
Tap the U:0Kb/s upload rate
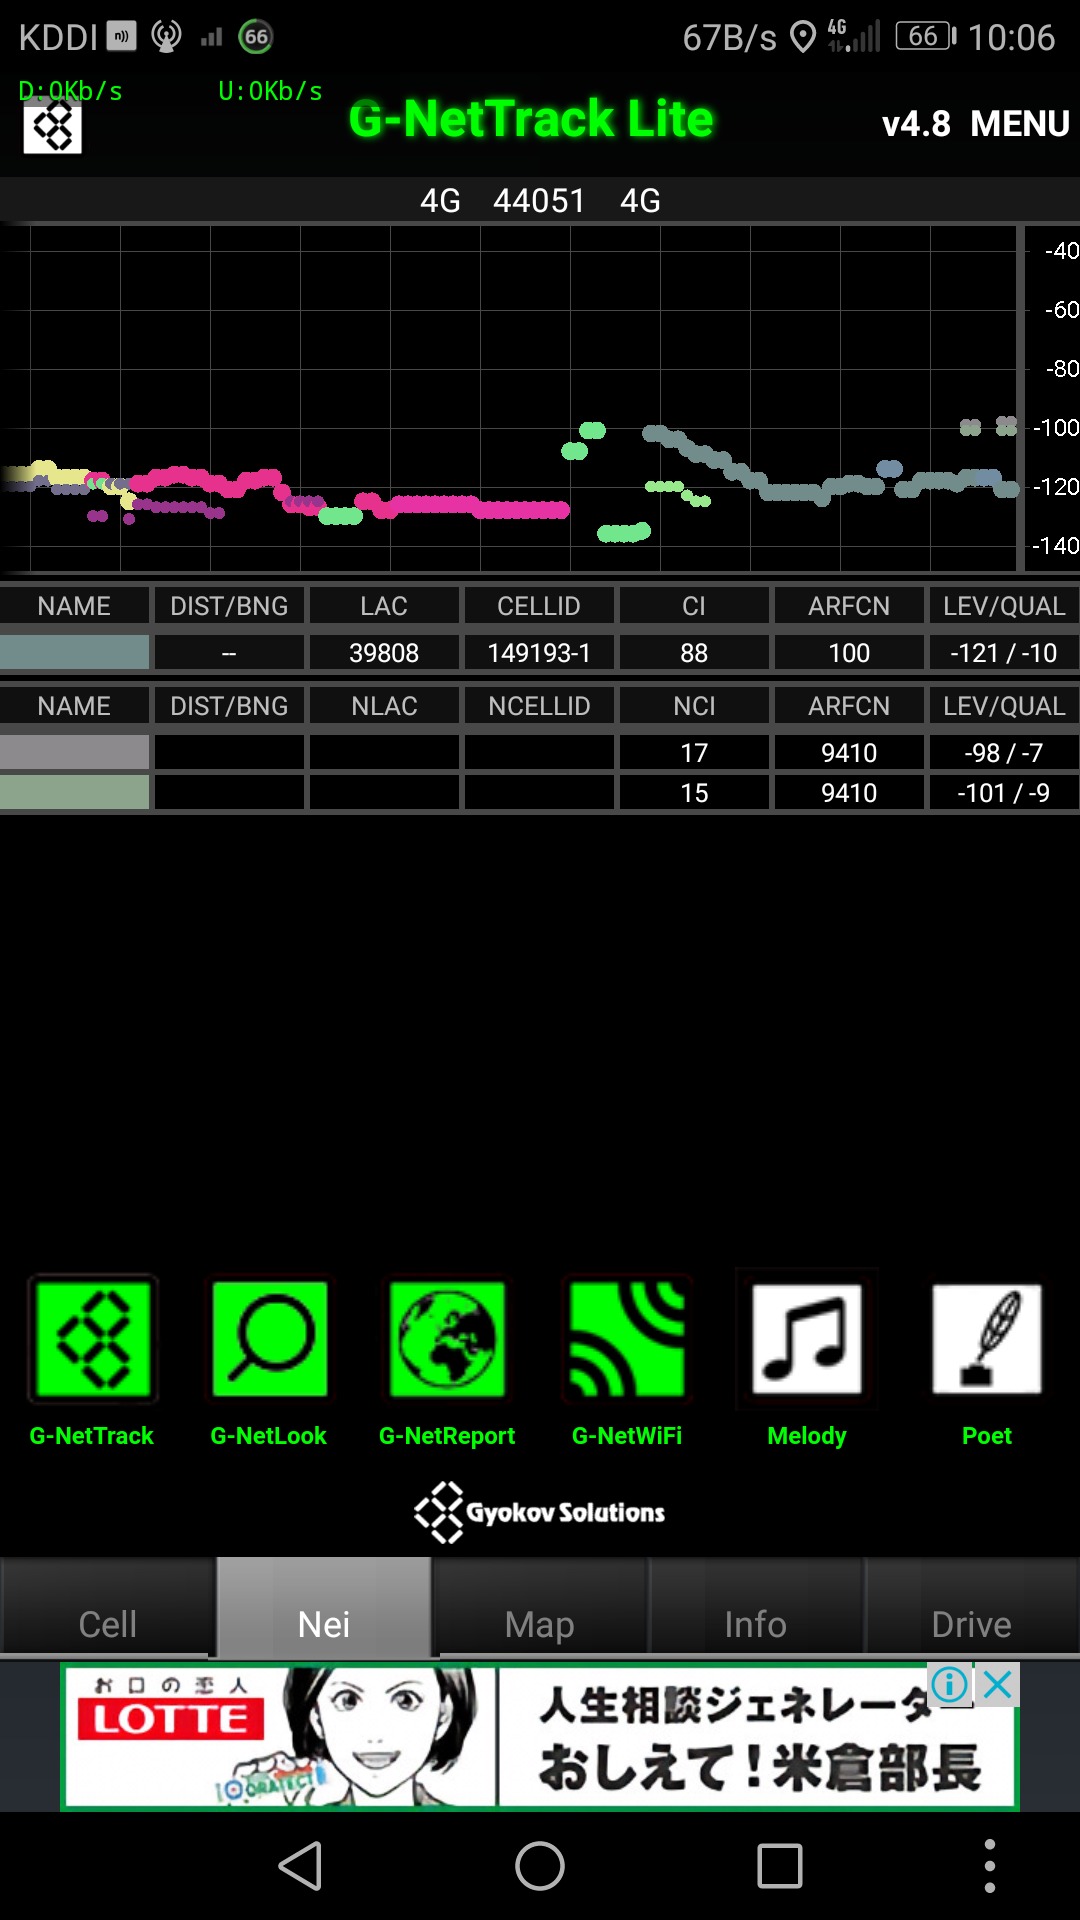coord(270,91)
